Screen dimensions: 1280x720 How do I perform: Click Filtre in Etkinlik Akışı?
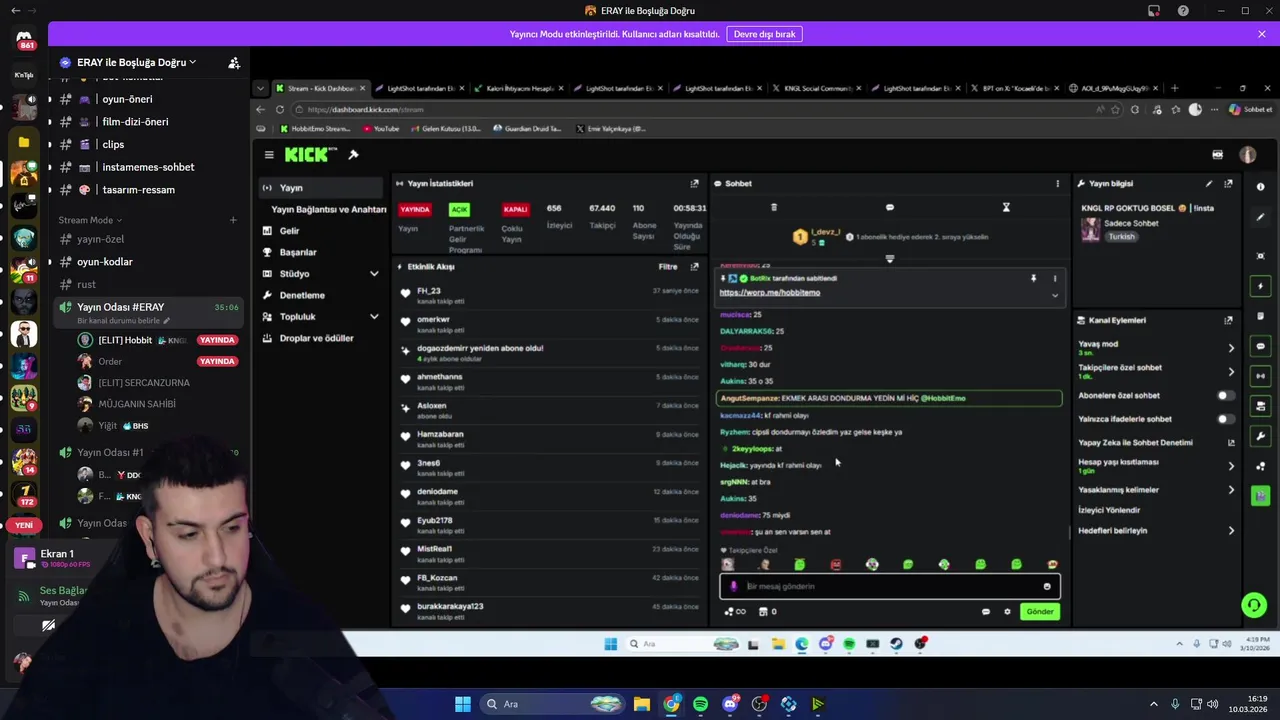click(x=668, y=267)
